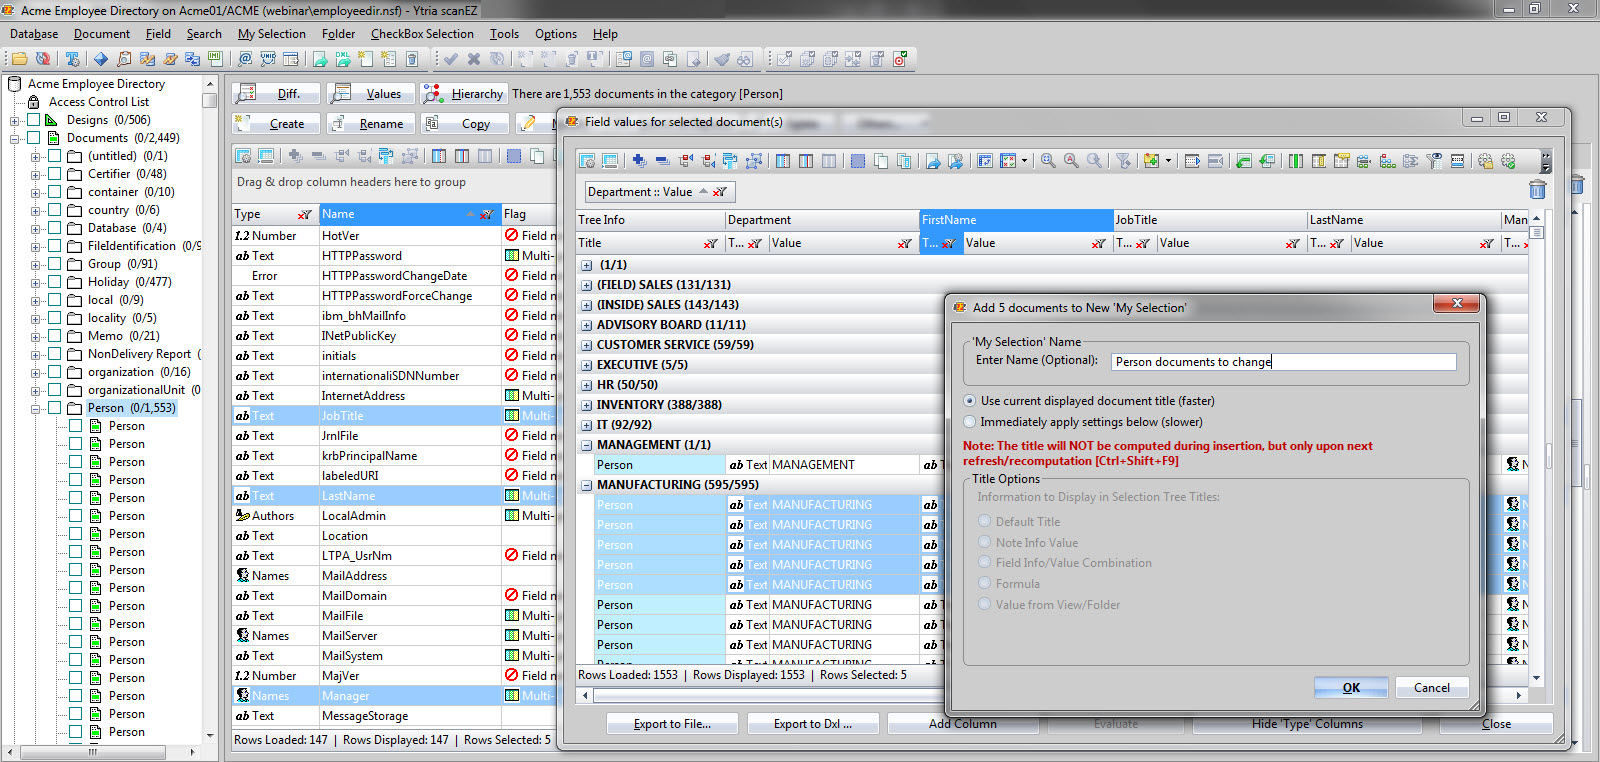Viewport: 1600px width, 762px height.
Task: Click the red target icon ending main toolbar
Action: pyautogui.click(x=900, y=59)
